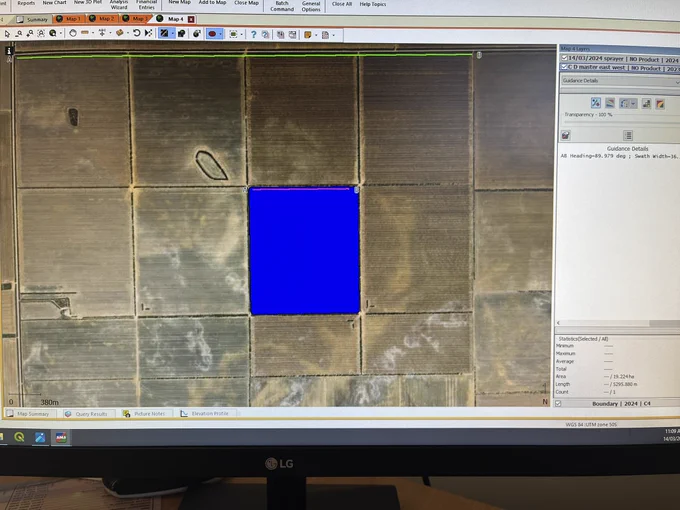Open the ruler measure tool dropdown arrow

pyautogui.click(x=92, y=33)
